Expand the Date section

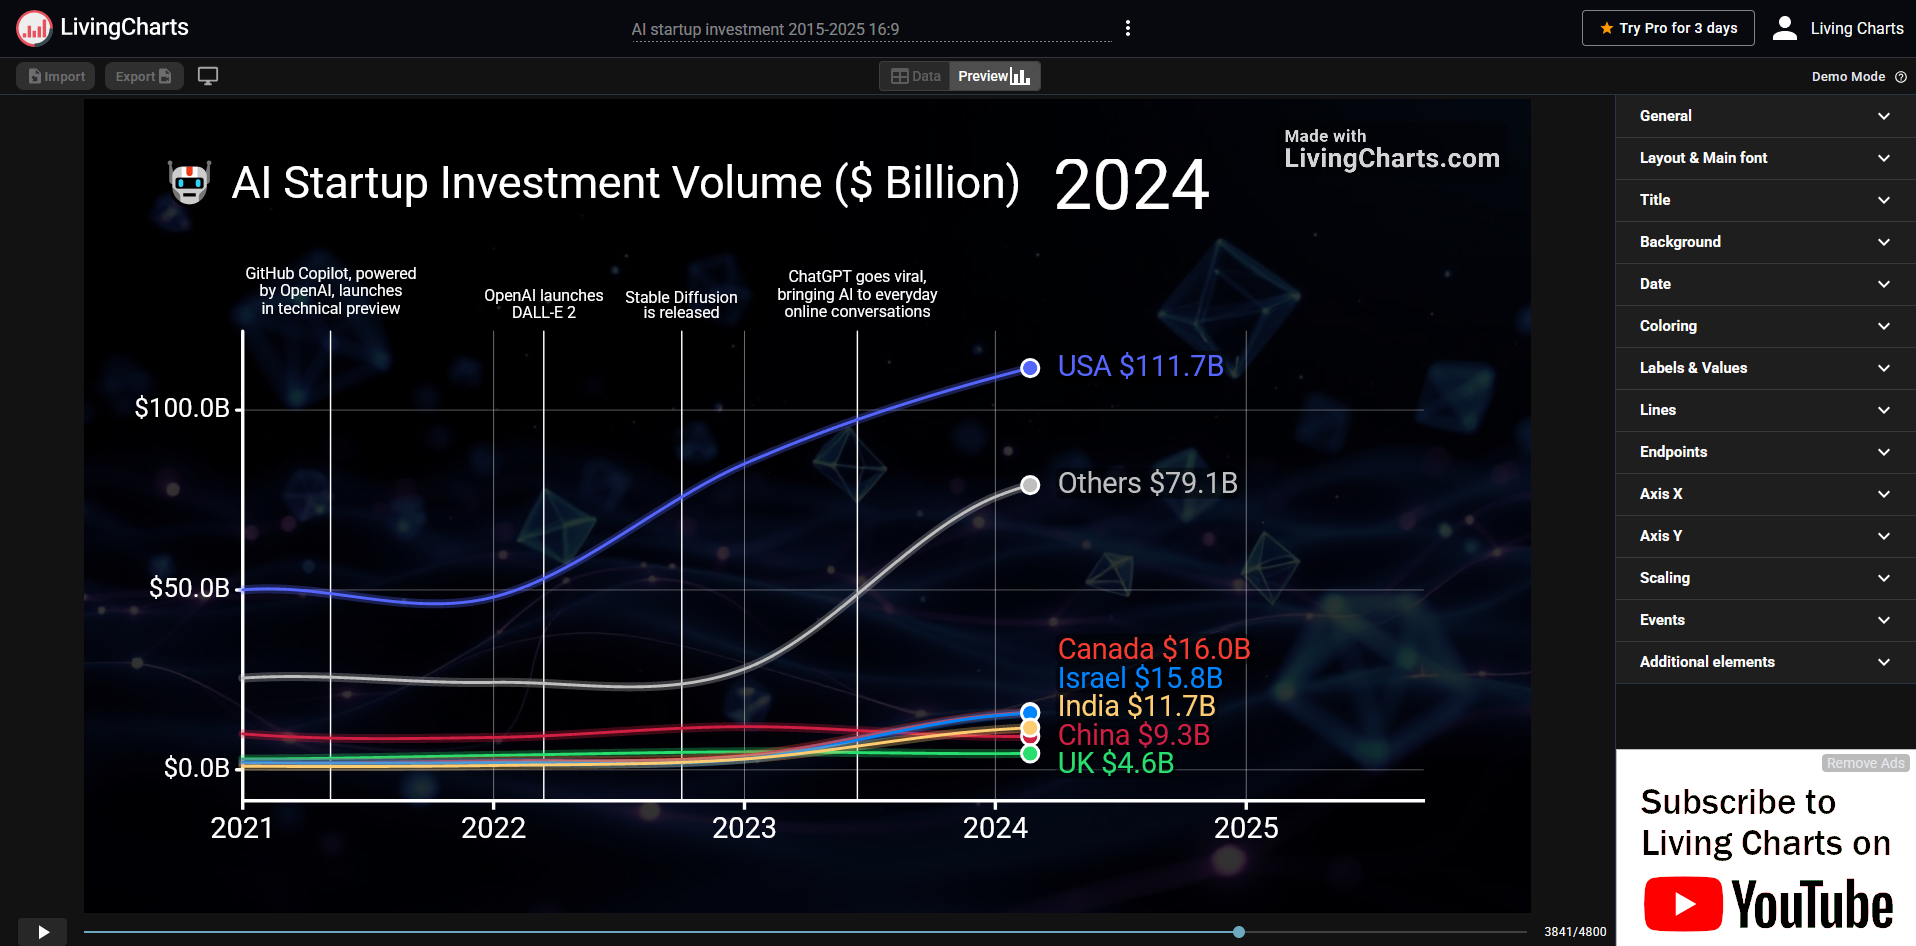click(x=1765, y=284)
